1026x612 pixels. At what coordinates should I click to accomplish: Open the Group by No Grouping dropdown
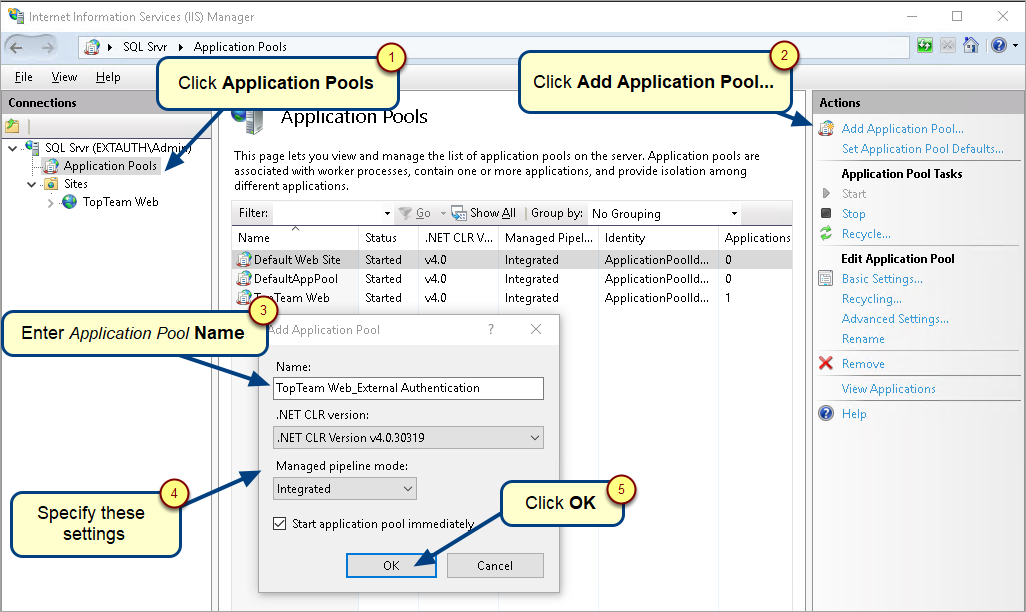[x=664, y=213]
